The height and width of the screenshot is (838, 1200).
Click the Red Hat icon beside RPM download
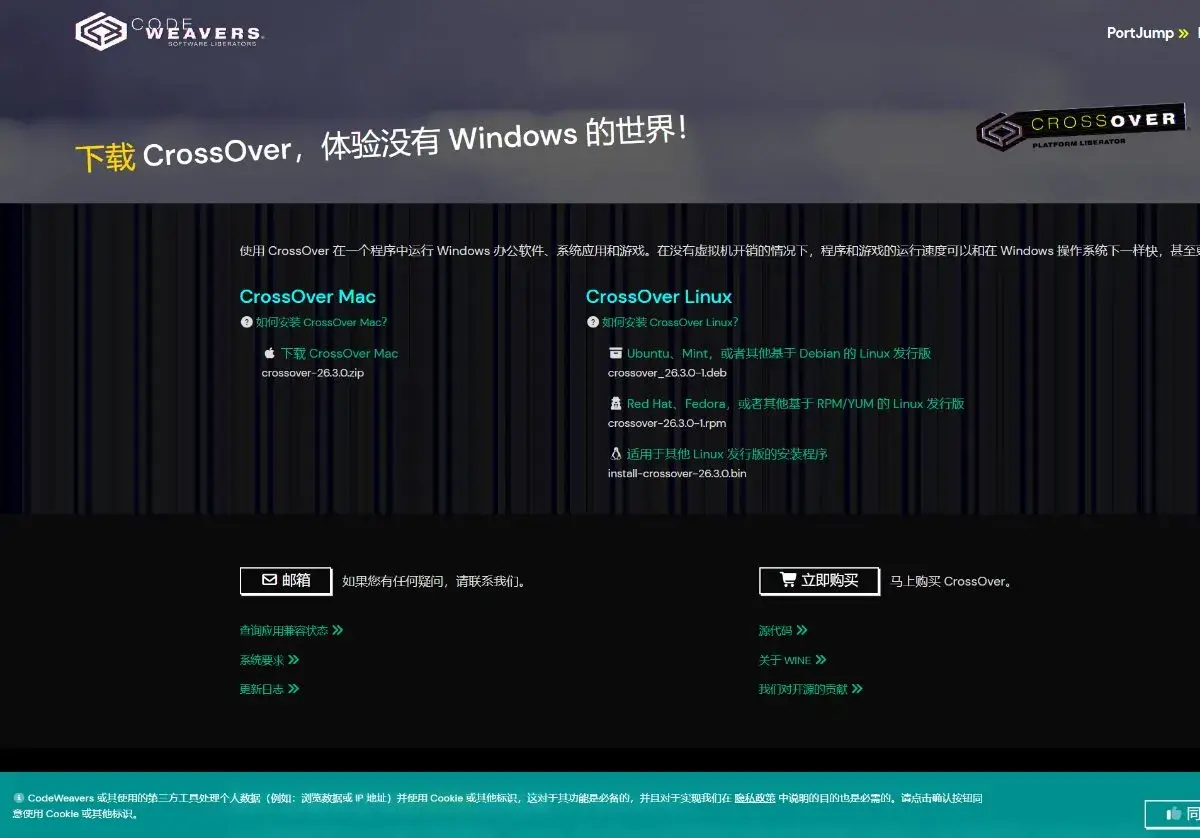tap(616, 403)
